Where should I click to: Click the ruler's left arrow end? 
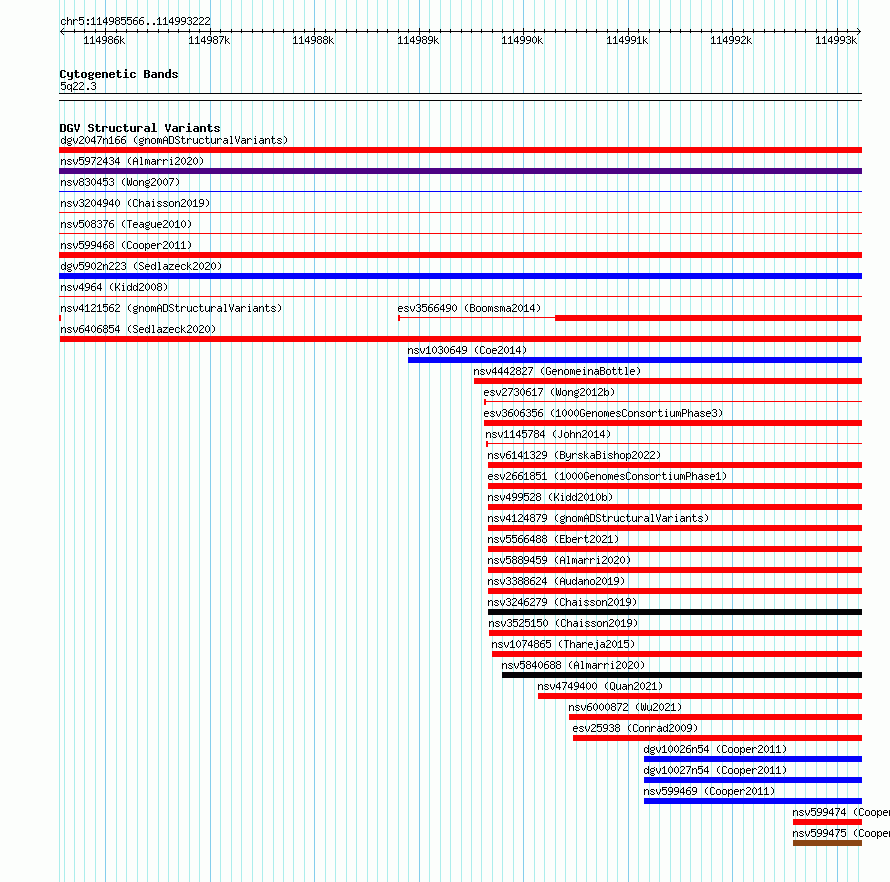(62, 31)
